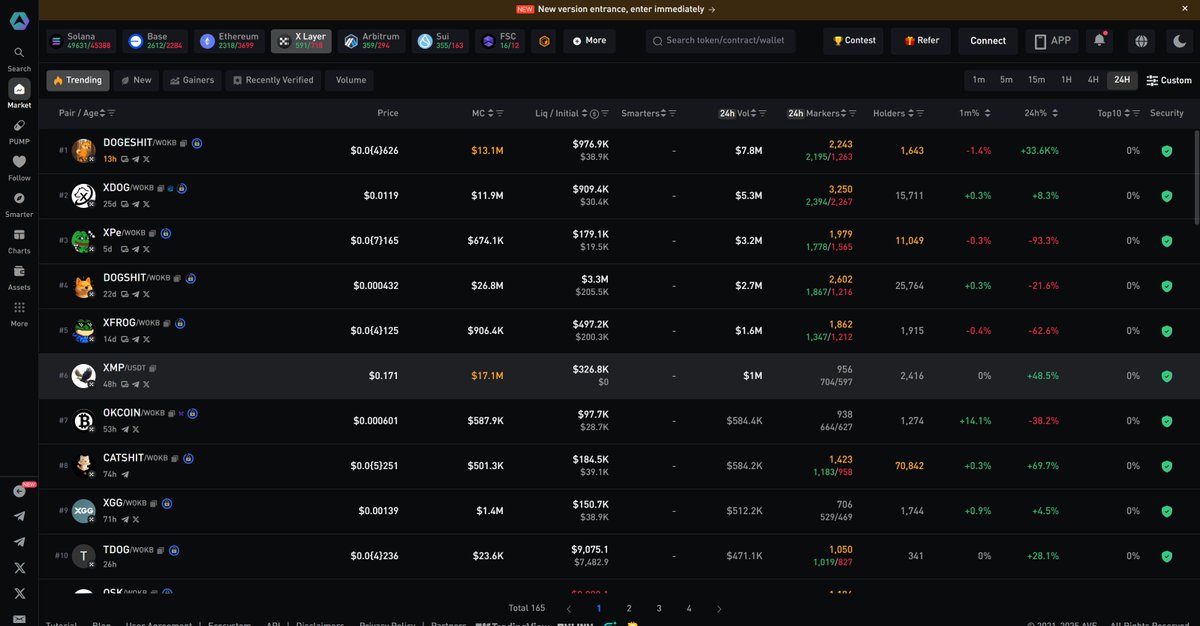Screen dimensions: 1200x626
Task: Click the lock badge next to XPe
Action: pos(165,233)
